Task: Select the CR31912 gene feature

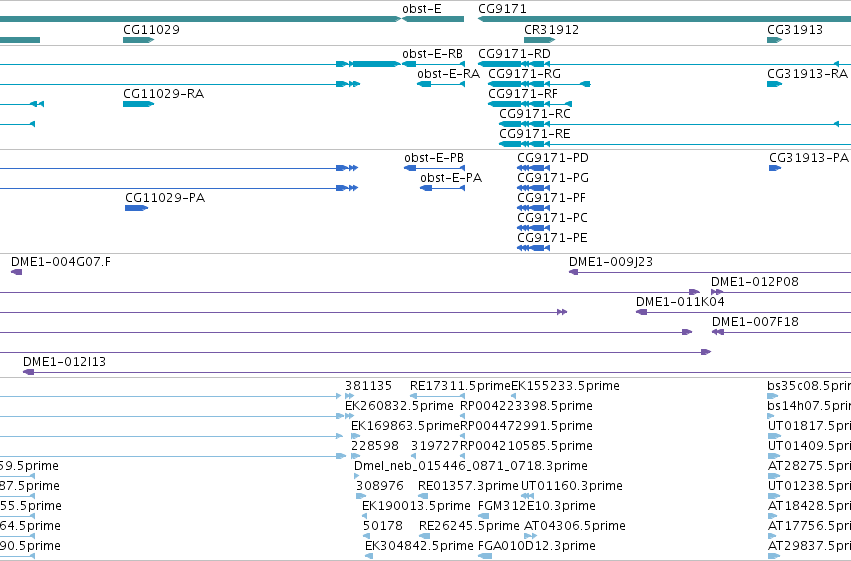Action: point(539,40)
